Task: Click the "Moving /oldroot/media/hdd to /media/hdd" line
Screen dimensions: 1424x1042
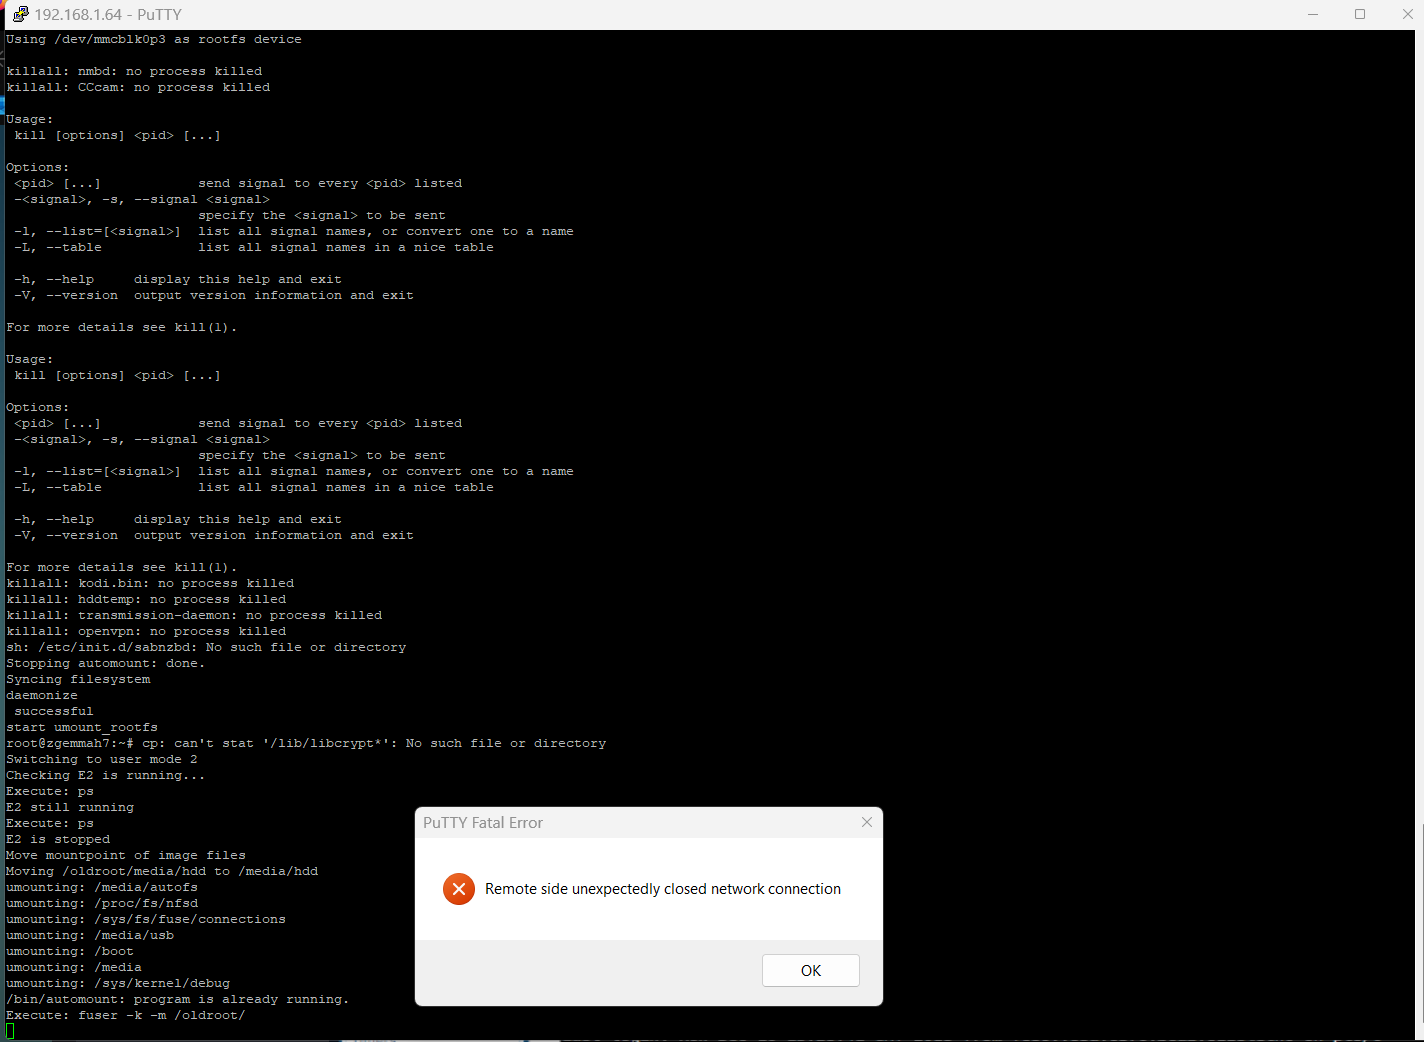Action: click(162, 871)
